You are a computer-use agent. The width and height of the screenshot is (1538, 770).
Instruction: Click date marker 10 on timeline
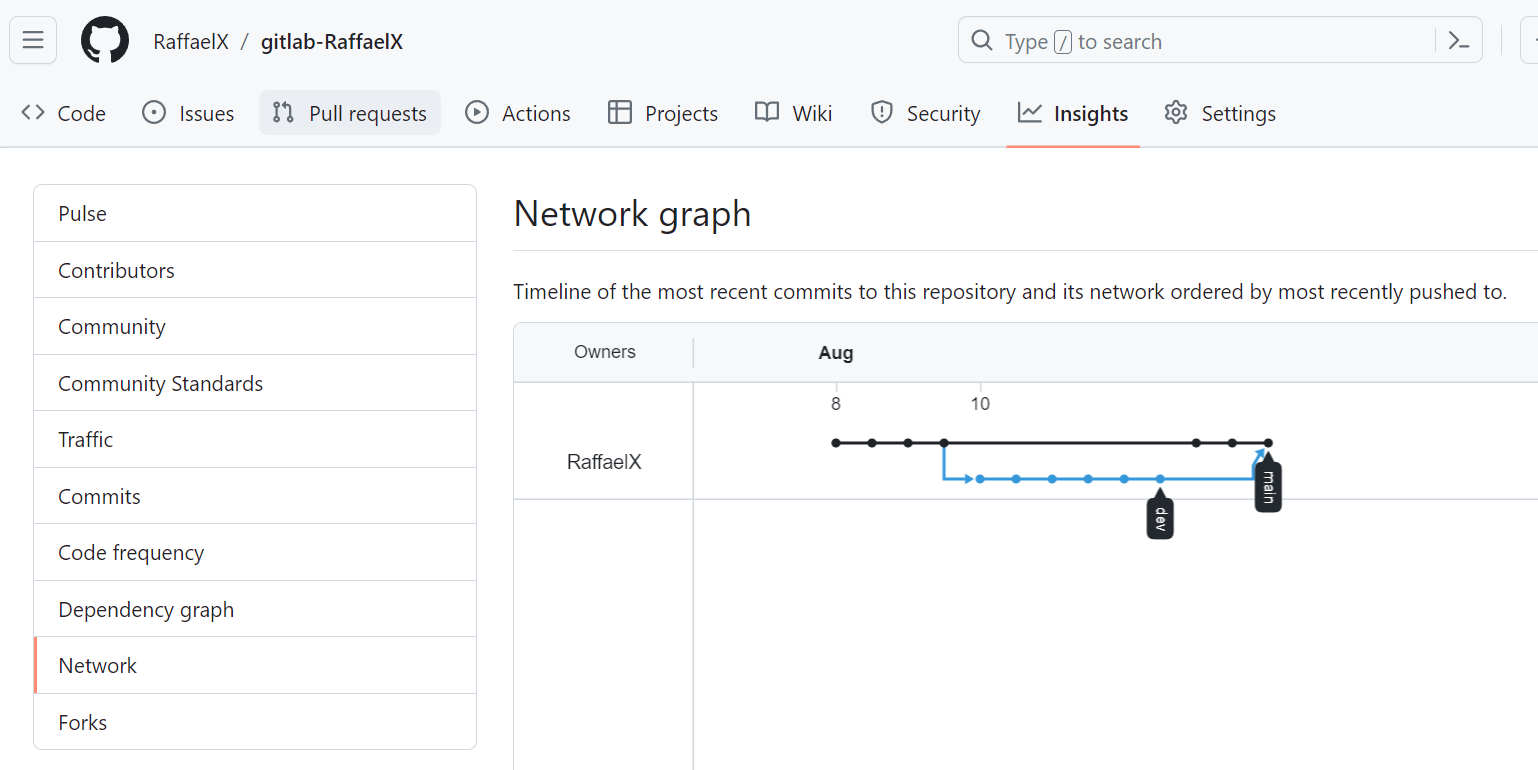pos(980,404)
